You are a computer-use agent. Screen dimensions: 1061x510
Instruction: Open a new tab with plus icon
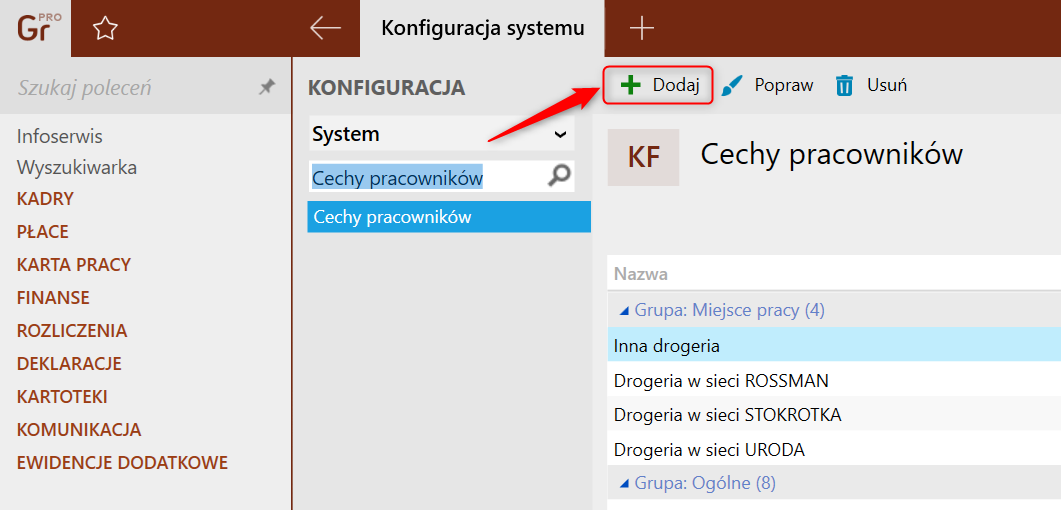click(641, 29)
